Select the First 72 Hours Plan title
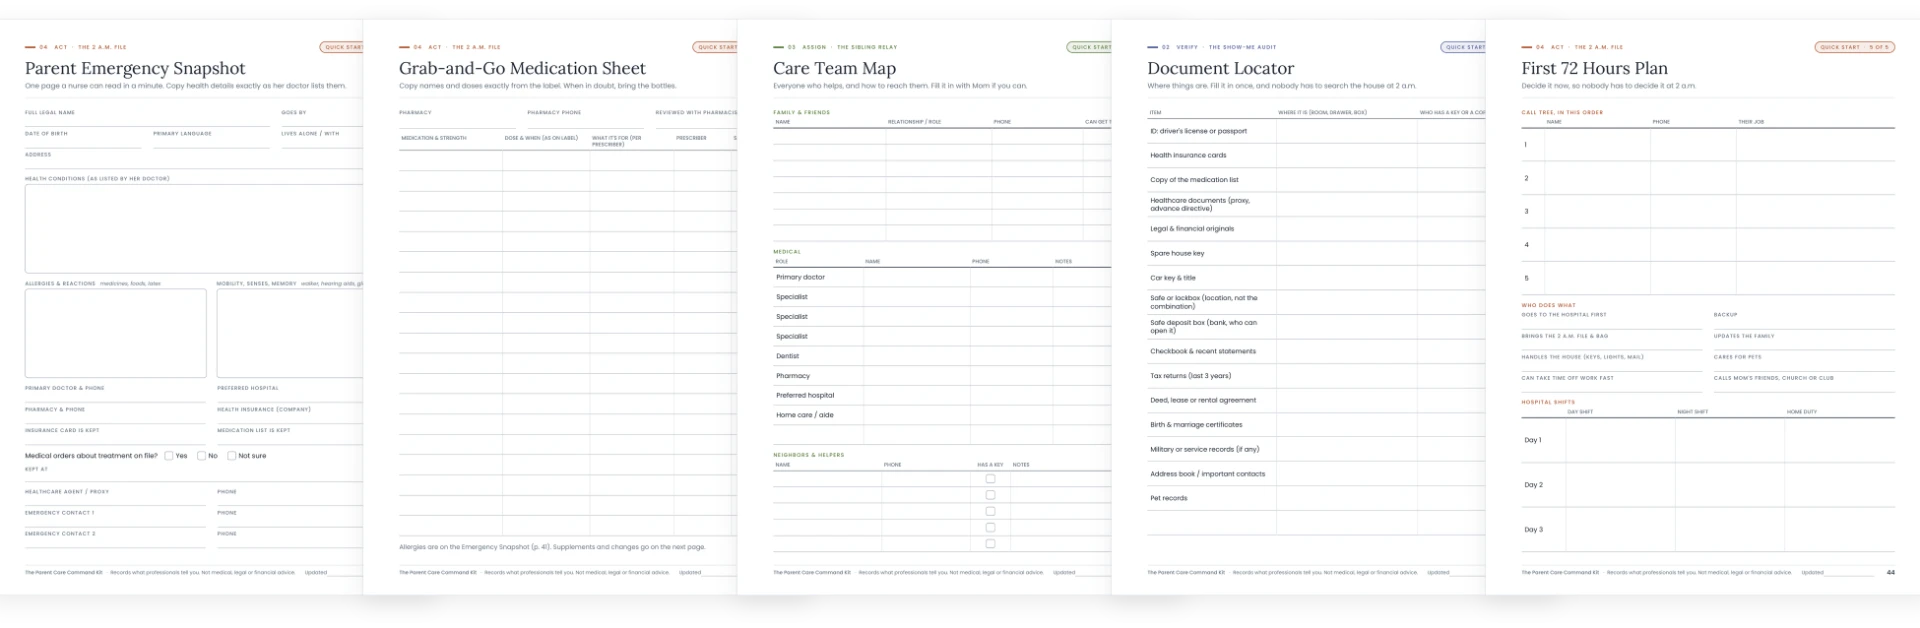The image size is (1920, 628). [1594, 68]
